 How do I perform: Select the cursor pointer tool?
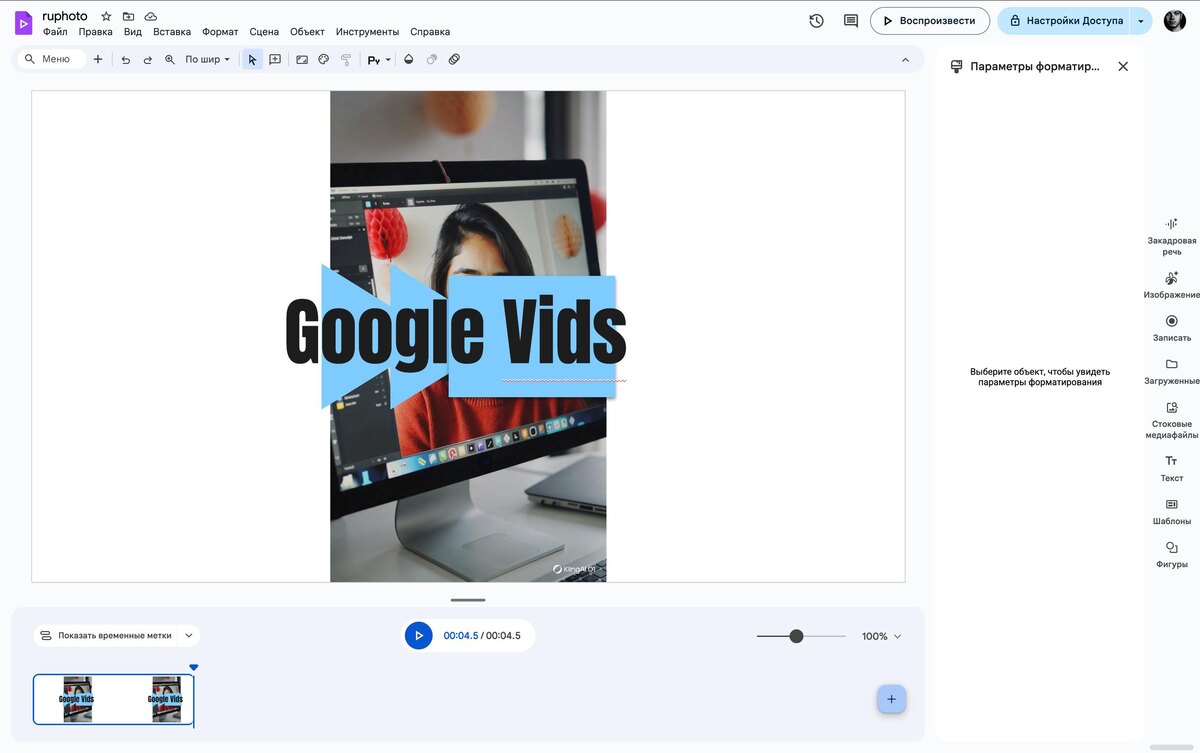[252, 60]
